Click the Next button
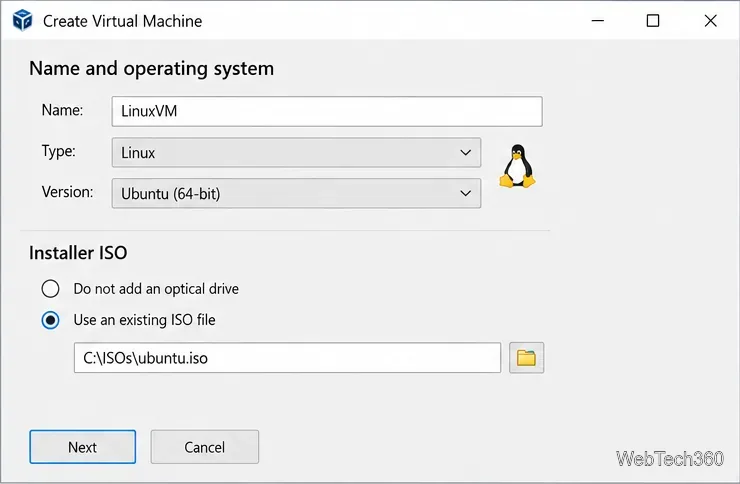Viewport: 740px width, 484px height. [83, 447]
